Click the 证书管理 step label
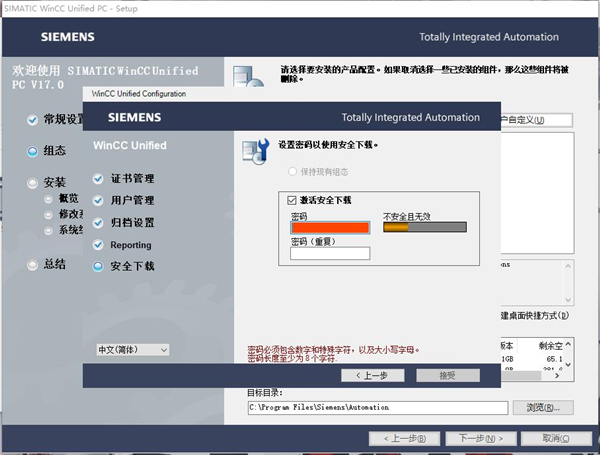Image resolution: width=600 pixels, height=455 pixels. click(132, 178)
